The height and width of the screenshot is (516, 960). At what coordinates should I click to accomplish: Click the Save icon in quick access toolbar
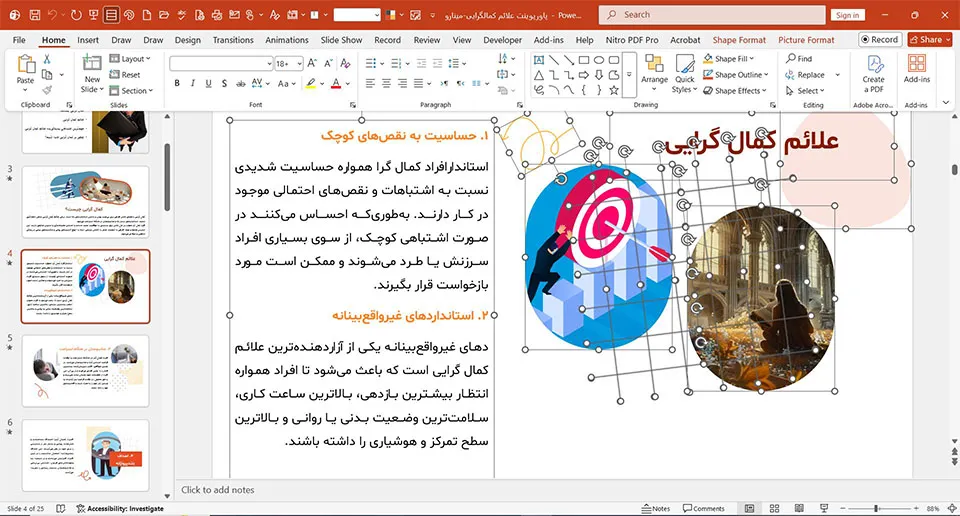click(35, 15)
